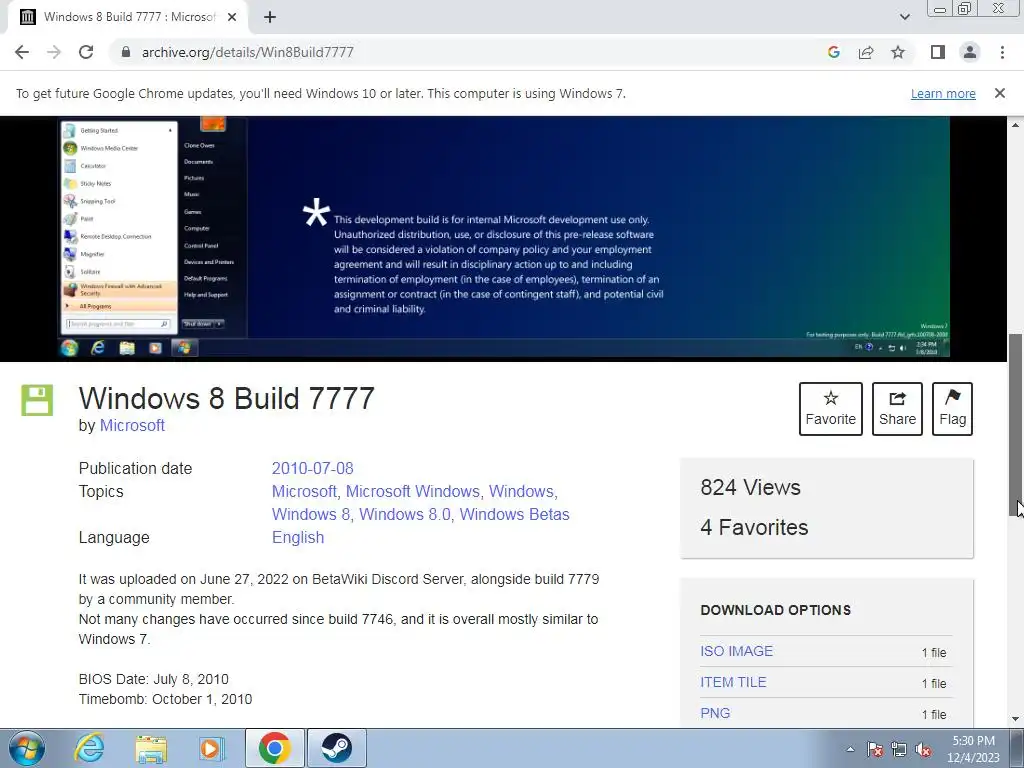Click the muted volume tray icon

click(x=923, y=749)
